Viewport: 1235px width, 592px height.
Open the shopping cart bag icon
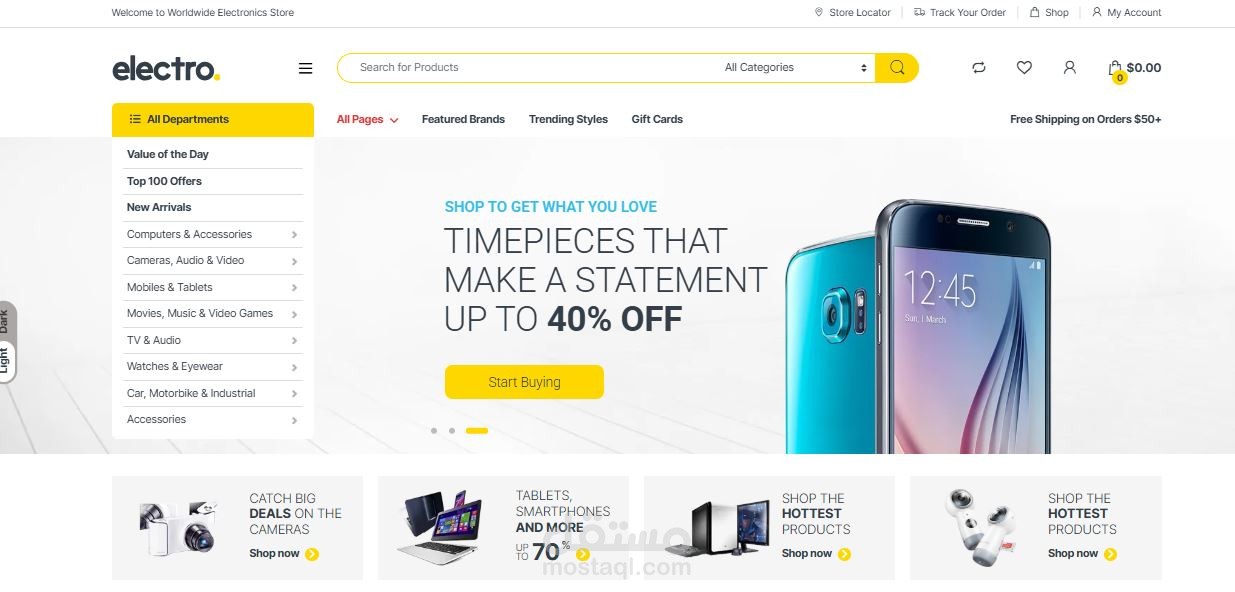pyautogui.click(x=1115, y=68)
